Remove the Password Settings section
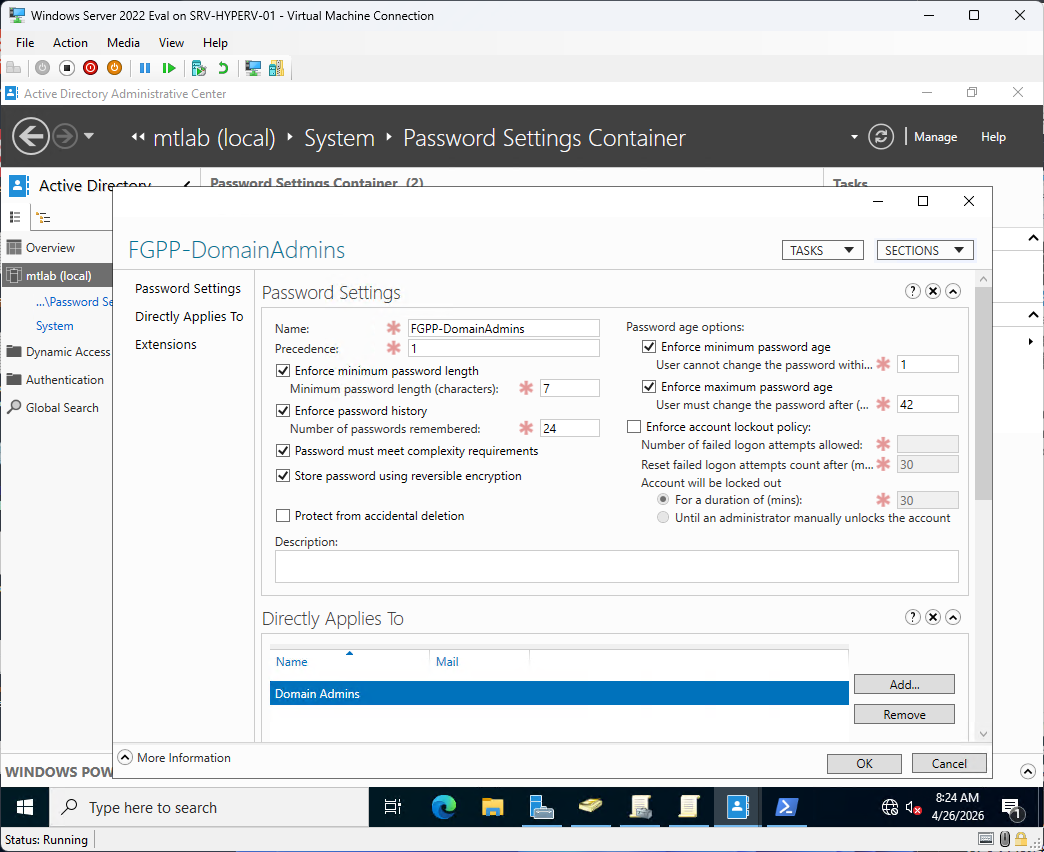This screenshot has width=1044, height=852. [933, 292]
